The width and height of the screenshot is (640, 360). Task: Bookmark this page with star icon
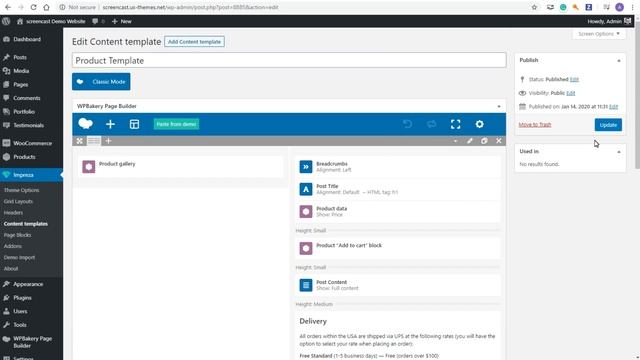click(534, 7)
